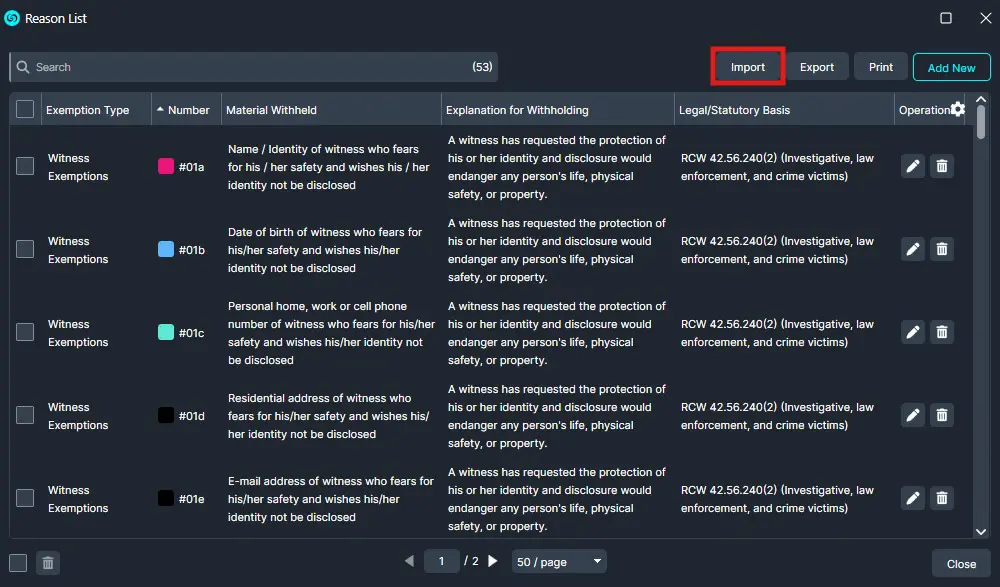Click the vertical scrollbar thumb

tap(981, 122)
